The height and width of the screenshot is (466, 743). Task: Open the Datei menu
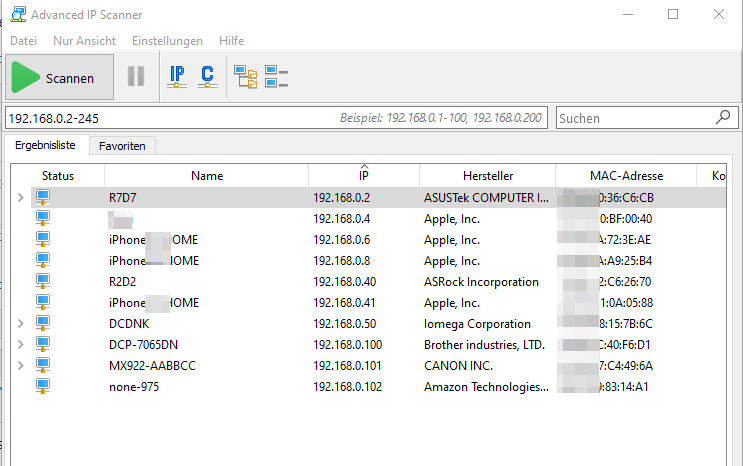(24, 41)
